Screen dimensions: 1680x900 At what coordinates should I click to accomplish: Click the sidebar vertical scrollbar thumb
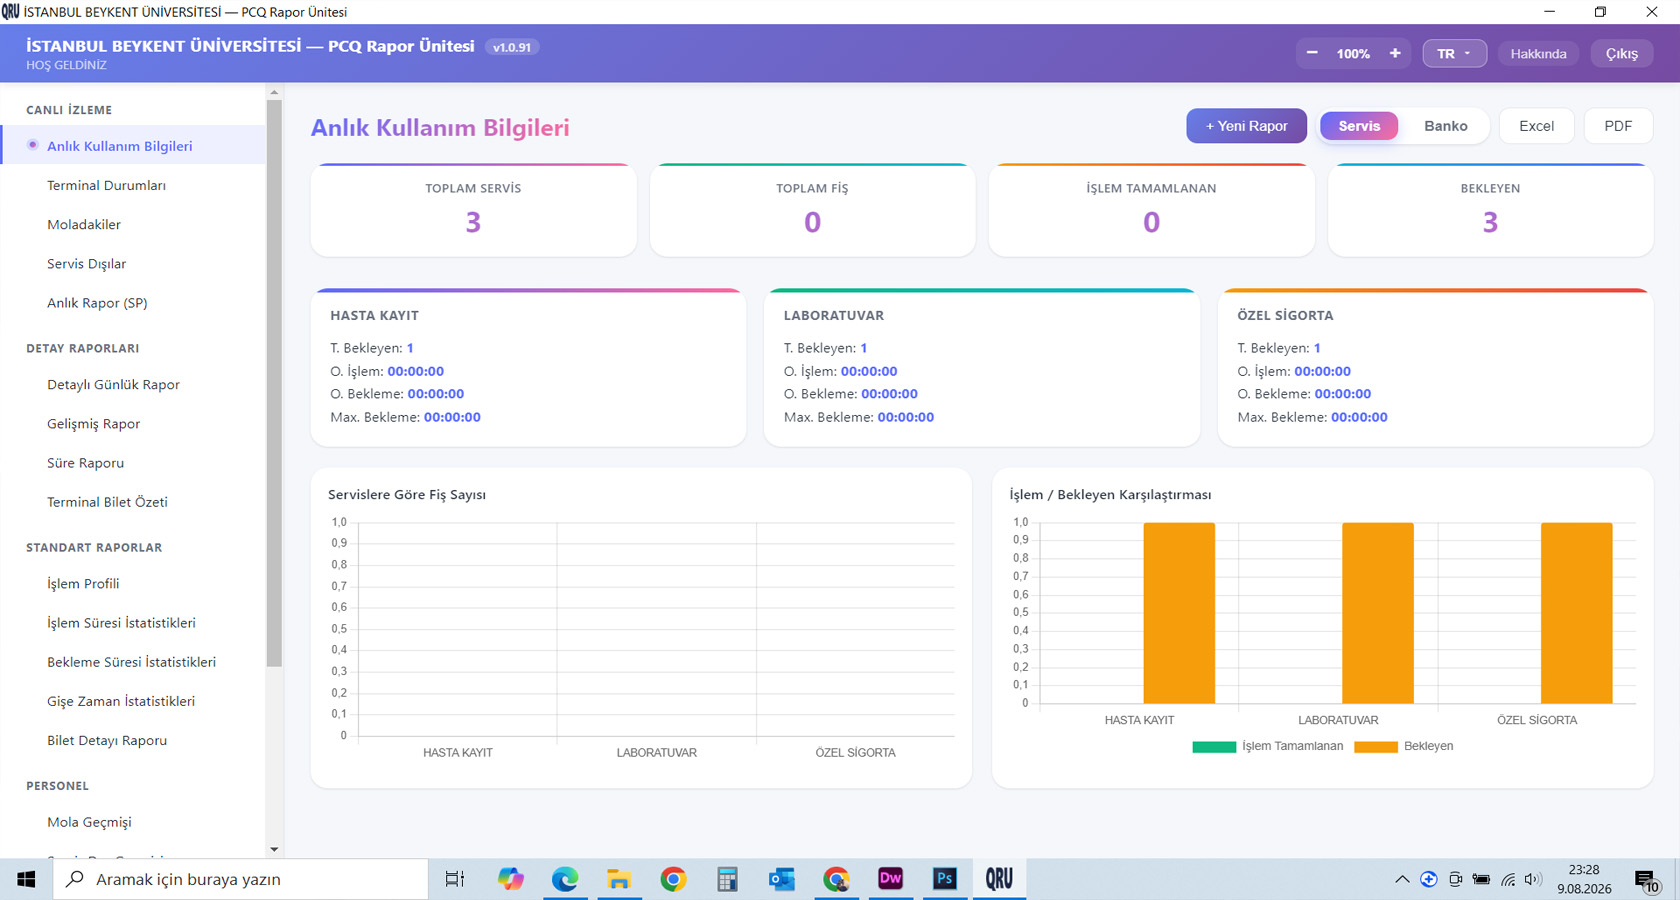tap(274, 383)
